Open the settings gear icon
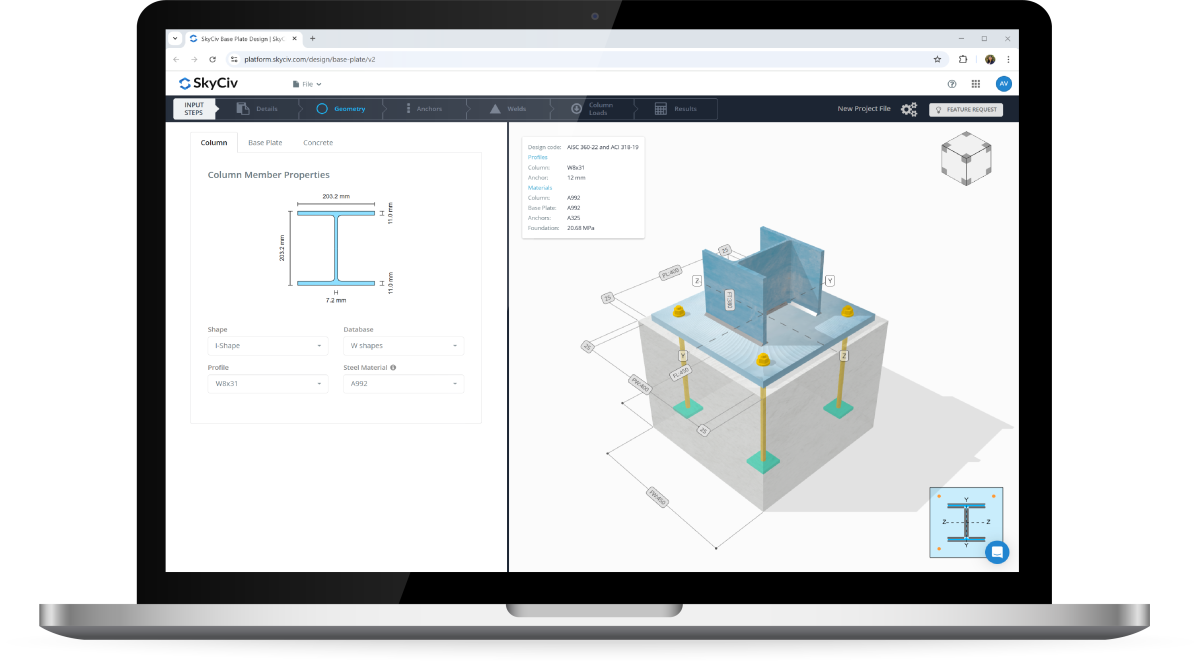Viewport: 1200px width, 662px height. [909, 109]
